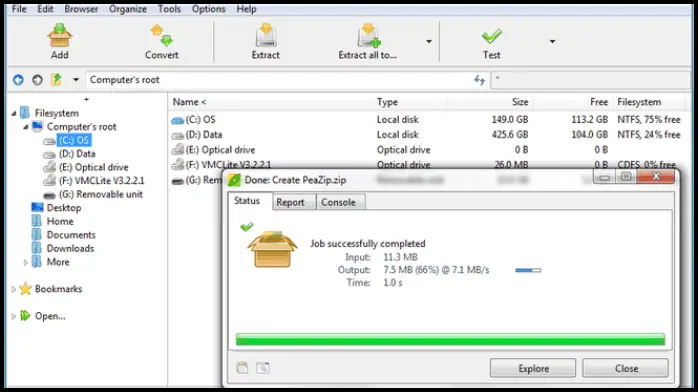Click the search filter field
Viewport: 698px width, 392px height.
click(x=590, y=80)
